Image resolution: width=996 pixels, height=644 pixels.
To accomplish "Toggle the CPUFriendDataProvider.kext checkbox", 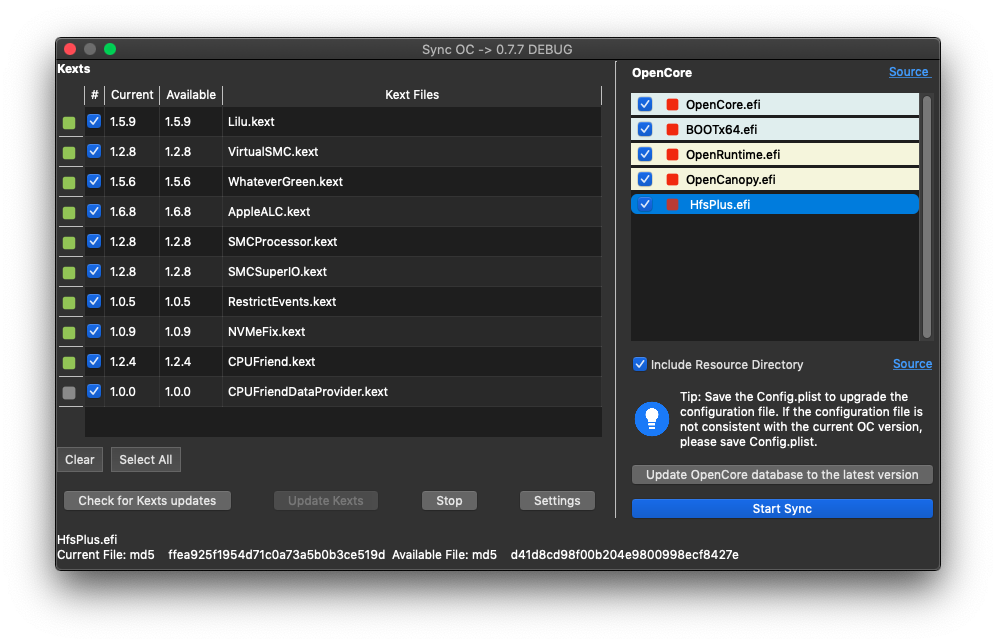I will (x=94, y=391).
